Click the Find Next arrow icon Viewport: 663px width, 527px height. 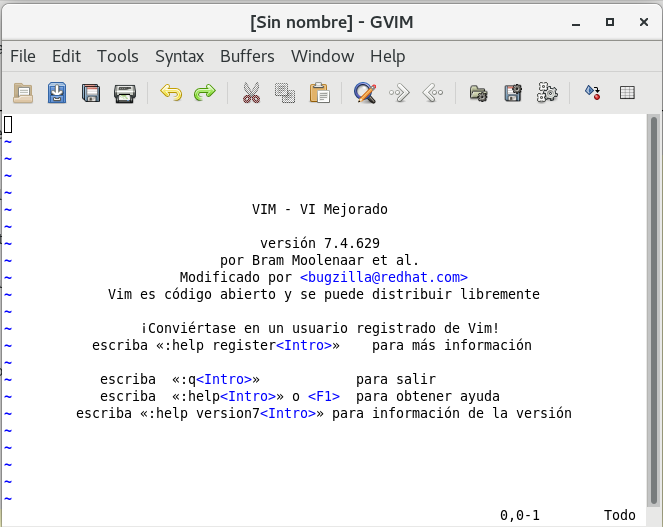click(399, 94)
